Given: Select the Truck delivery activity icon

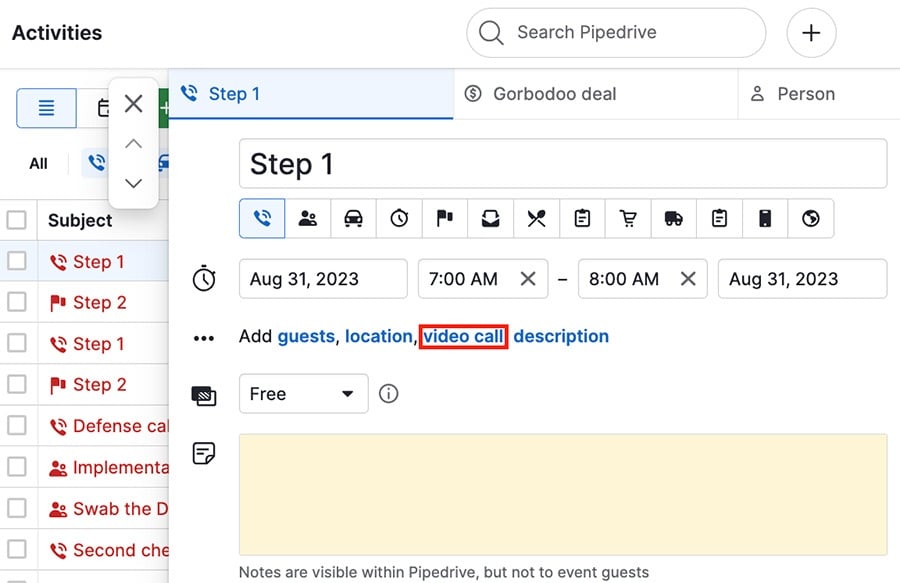Looking at the screenshot, I should (x=673, y=218).
